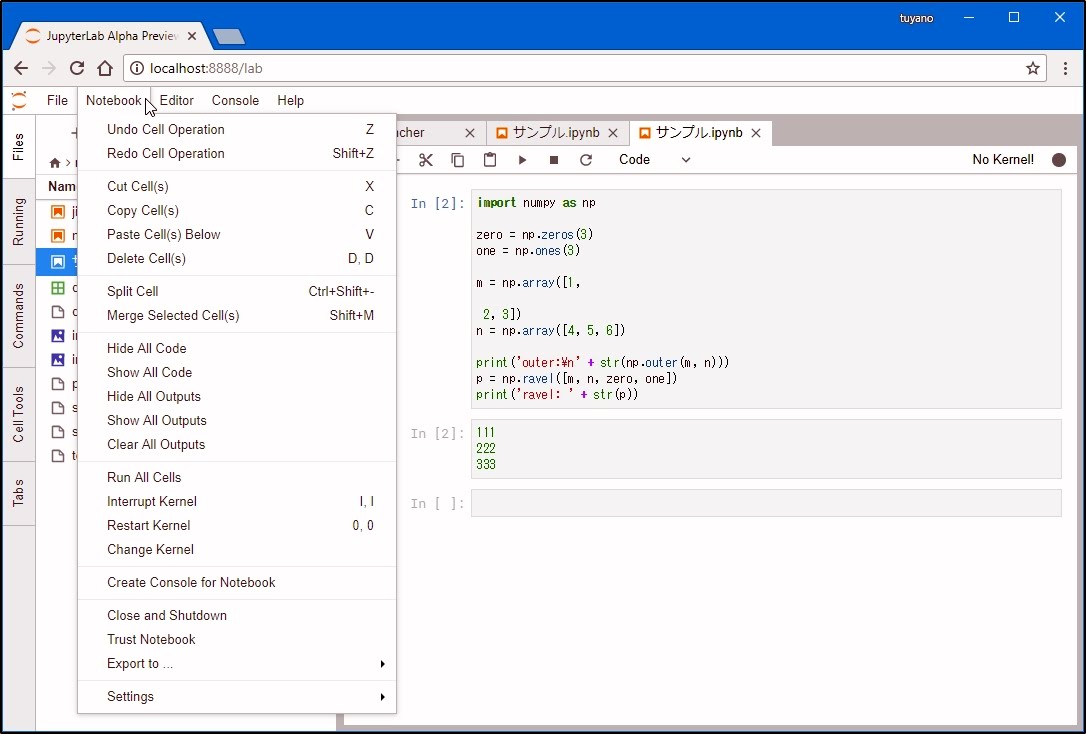The width and height of the screenshot is (1086, 734).
Task: Select Run All Cells menu entry
Action: point(144,478)
